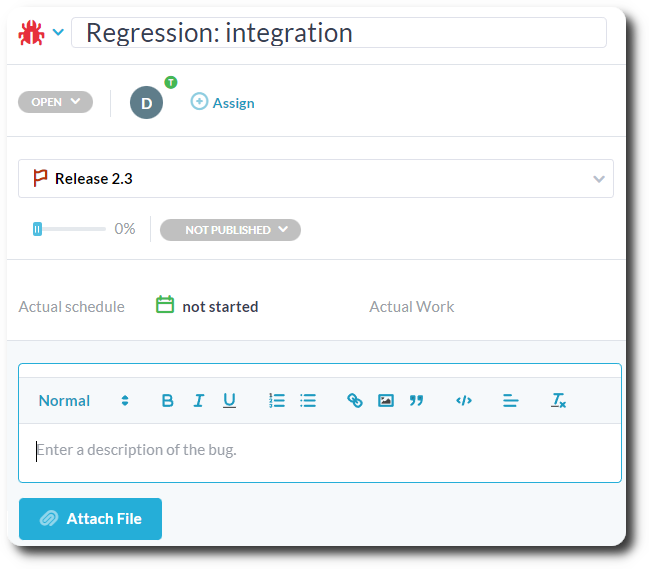This screenshot has height=569, width=649.
Task: Toggle underline text formatting
Action: coord(229,401)
